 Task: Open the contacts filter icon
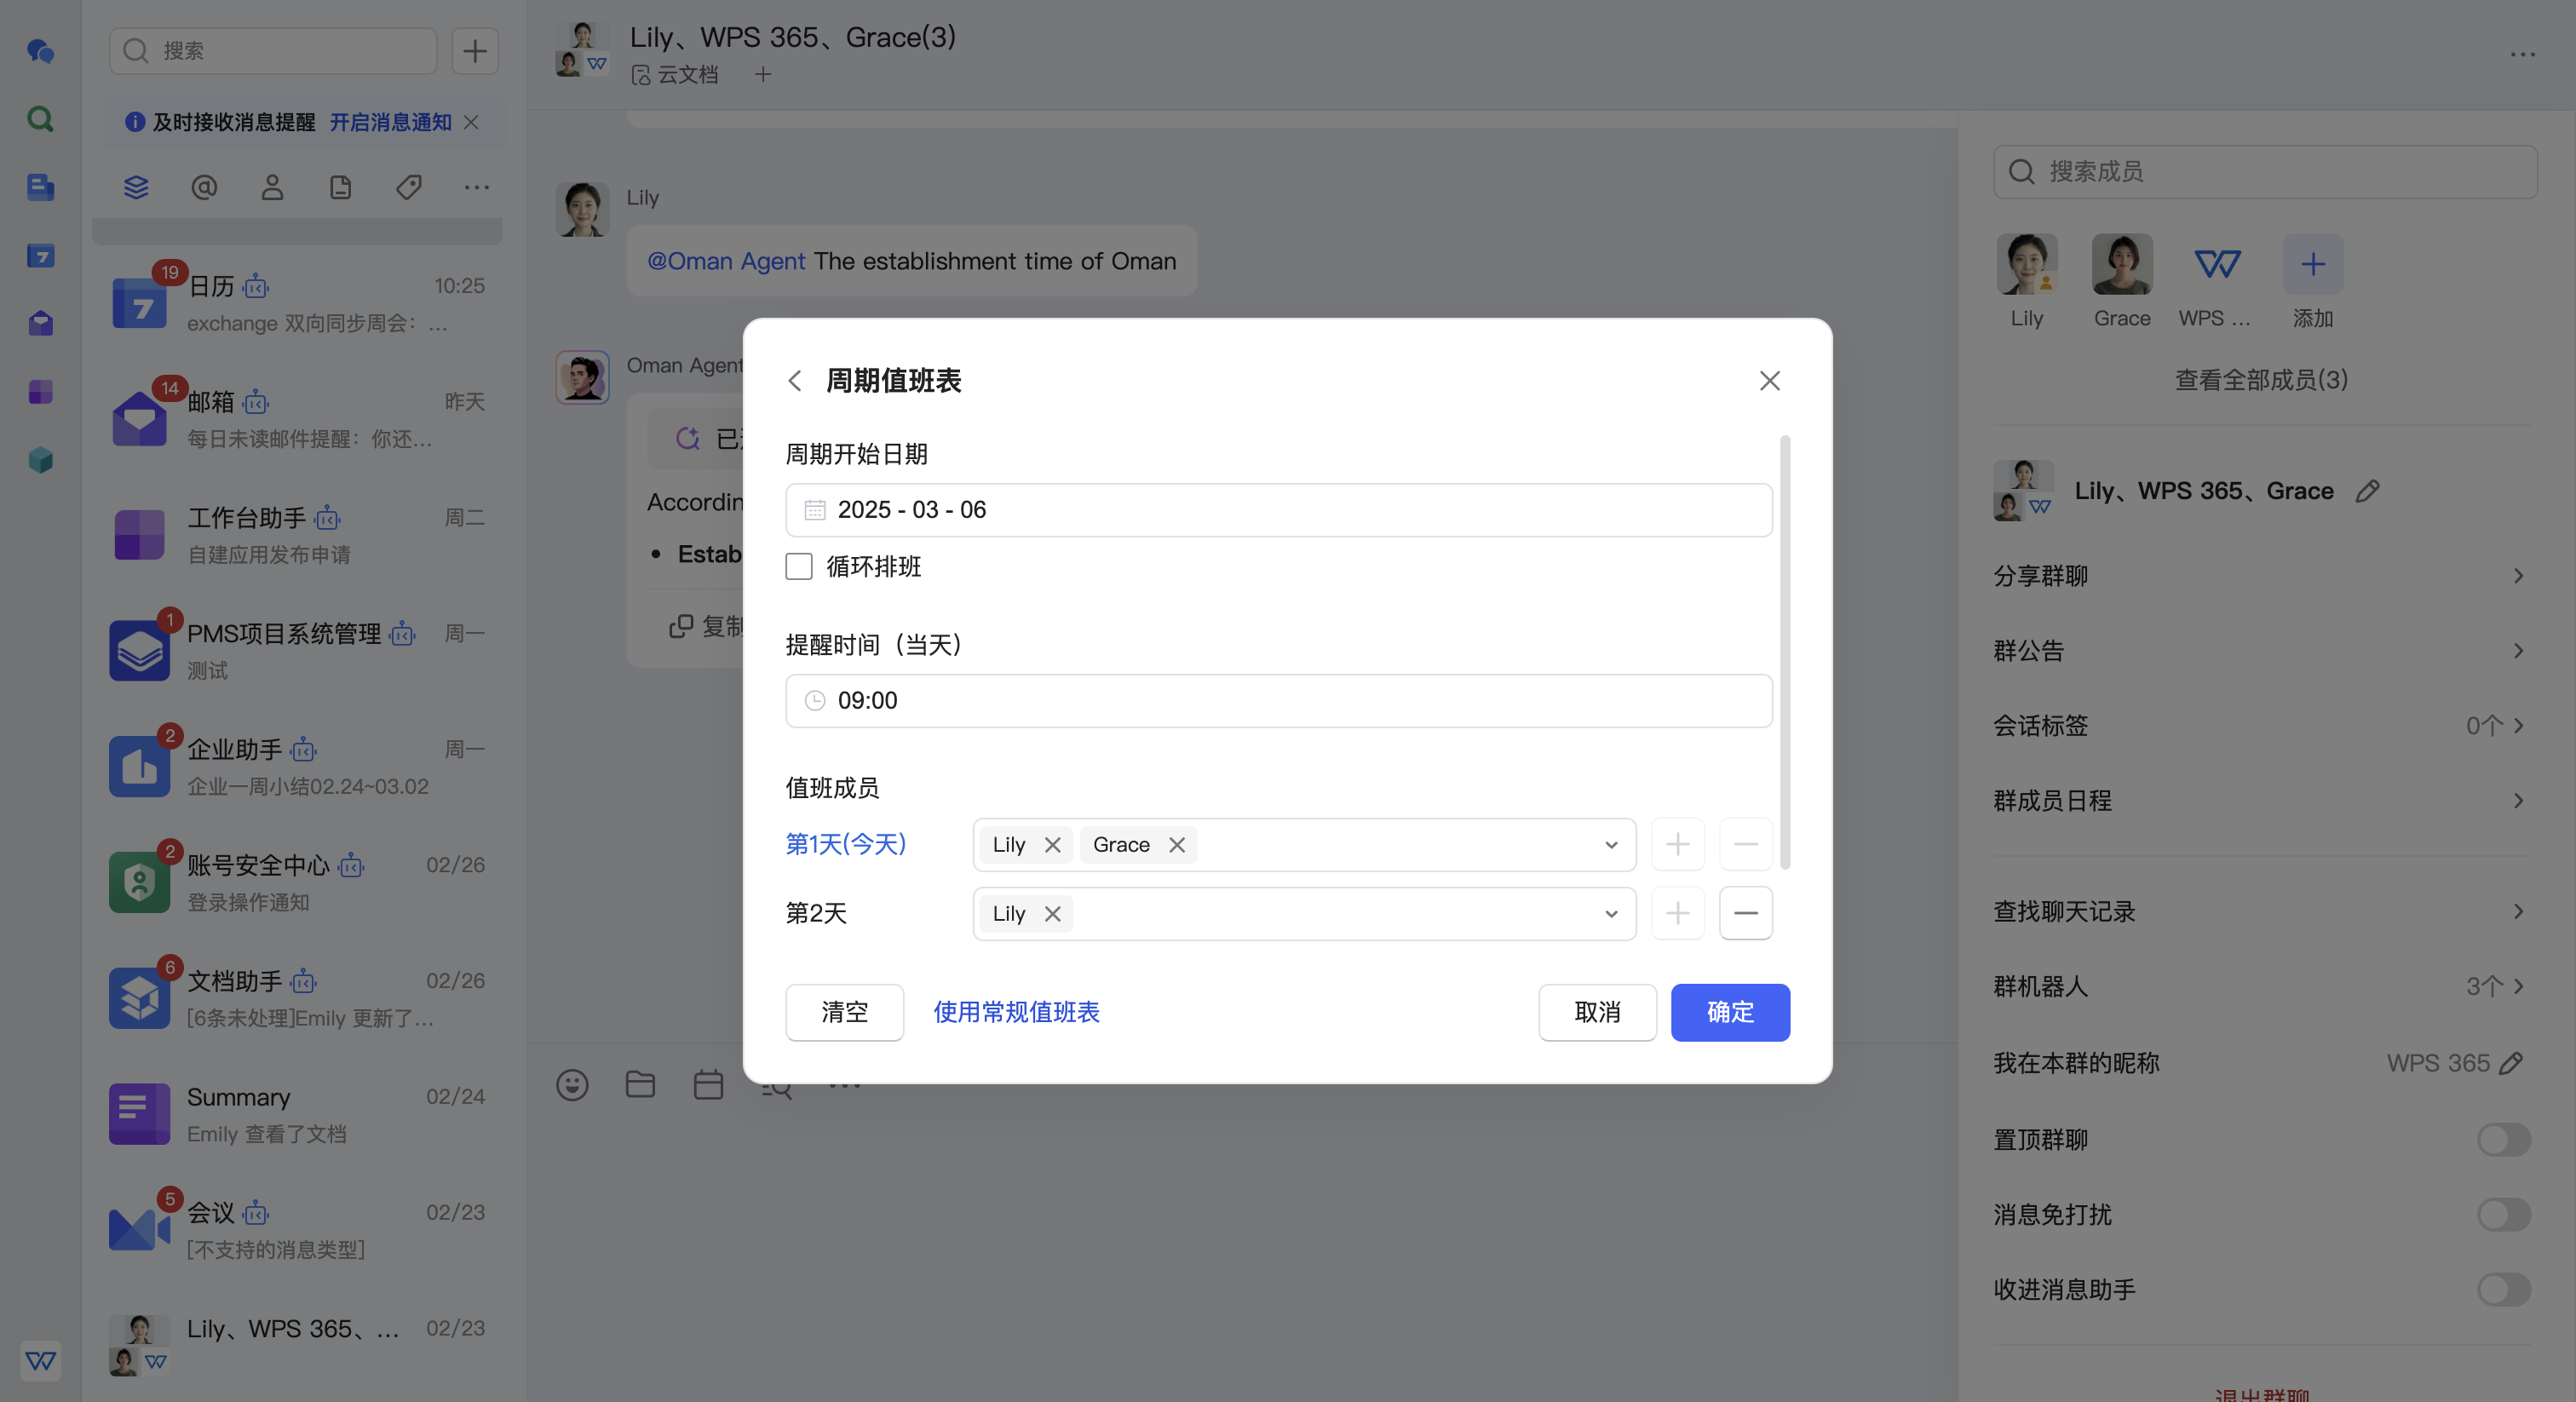coord(272,187)
